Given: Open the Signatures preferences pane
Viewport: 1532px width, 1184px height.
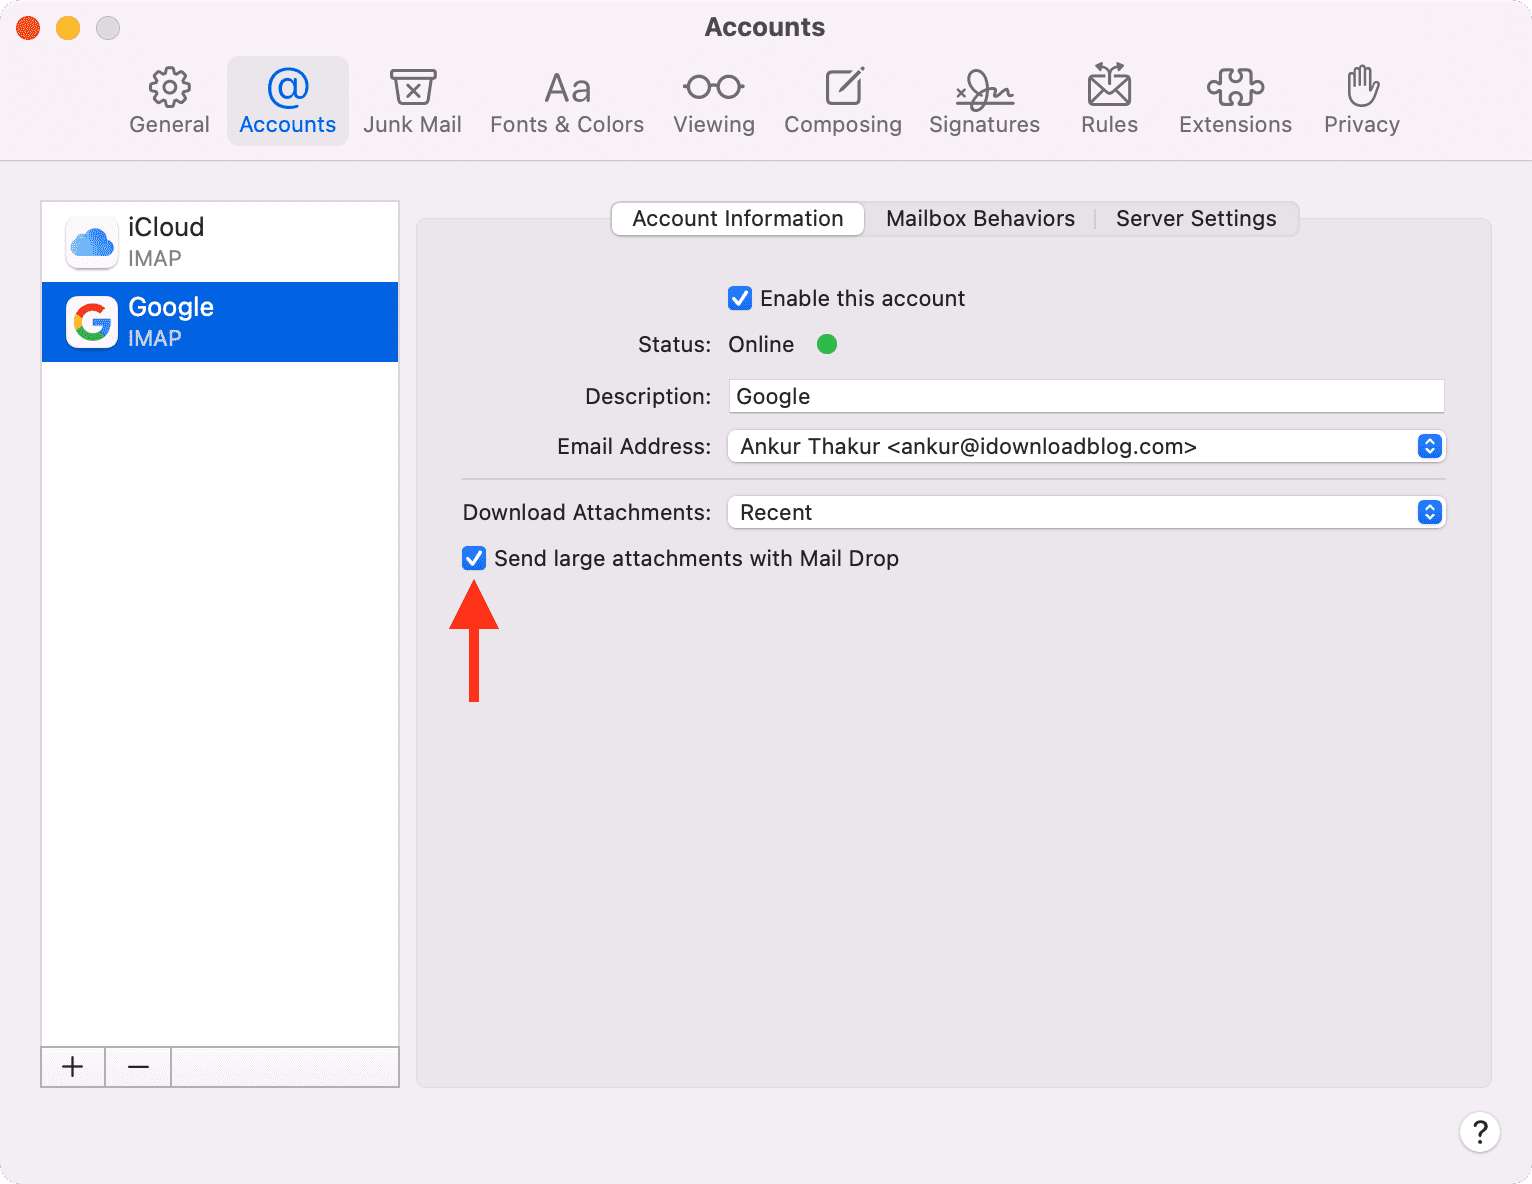Looking at the screenshot, I should (984, 101).
